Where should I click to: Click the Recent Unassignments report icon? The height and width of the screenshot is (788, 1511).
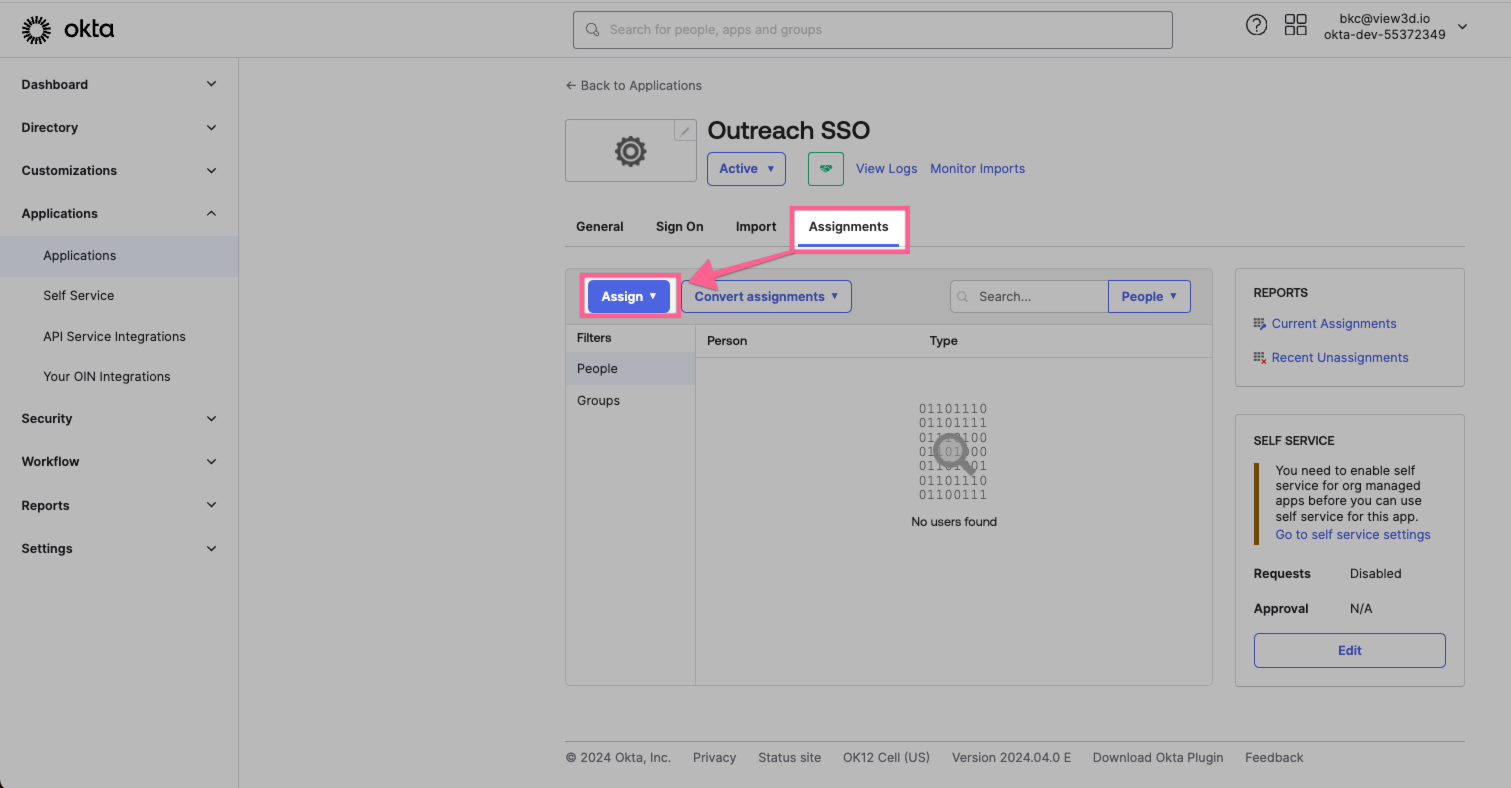(x=1260, y=358)
